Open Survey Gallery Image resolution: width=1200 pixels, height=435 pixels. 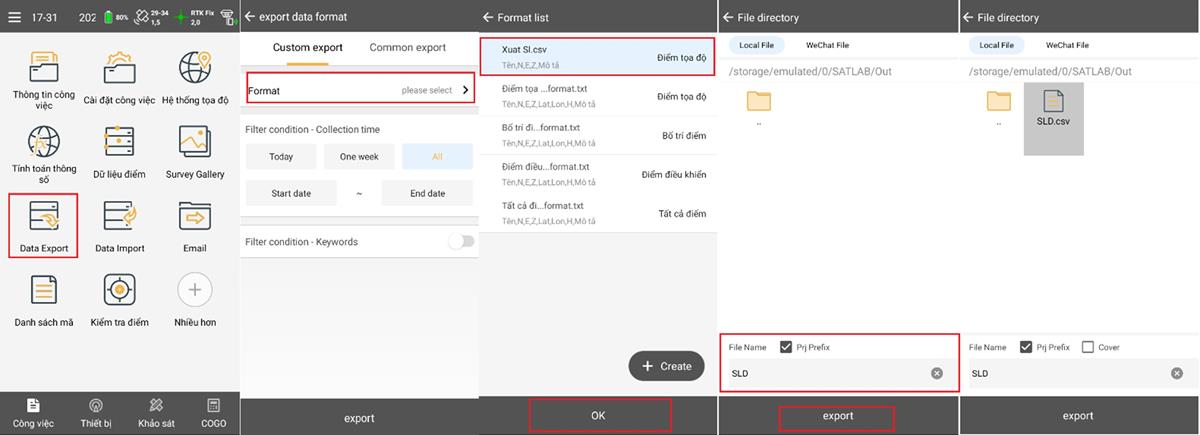195,142
